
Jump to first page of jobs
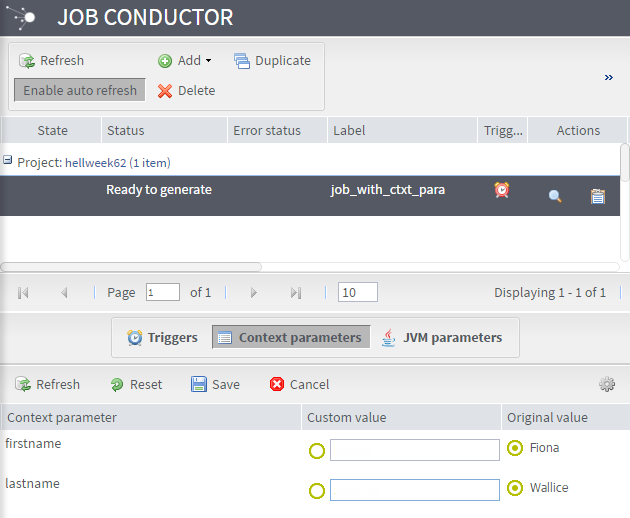tap(24, 293)
